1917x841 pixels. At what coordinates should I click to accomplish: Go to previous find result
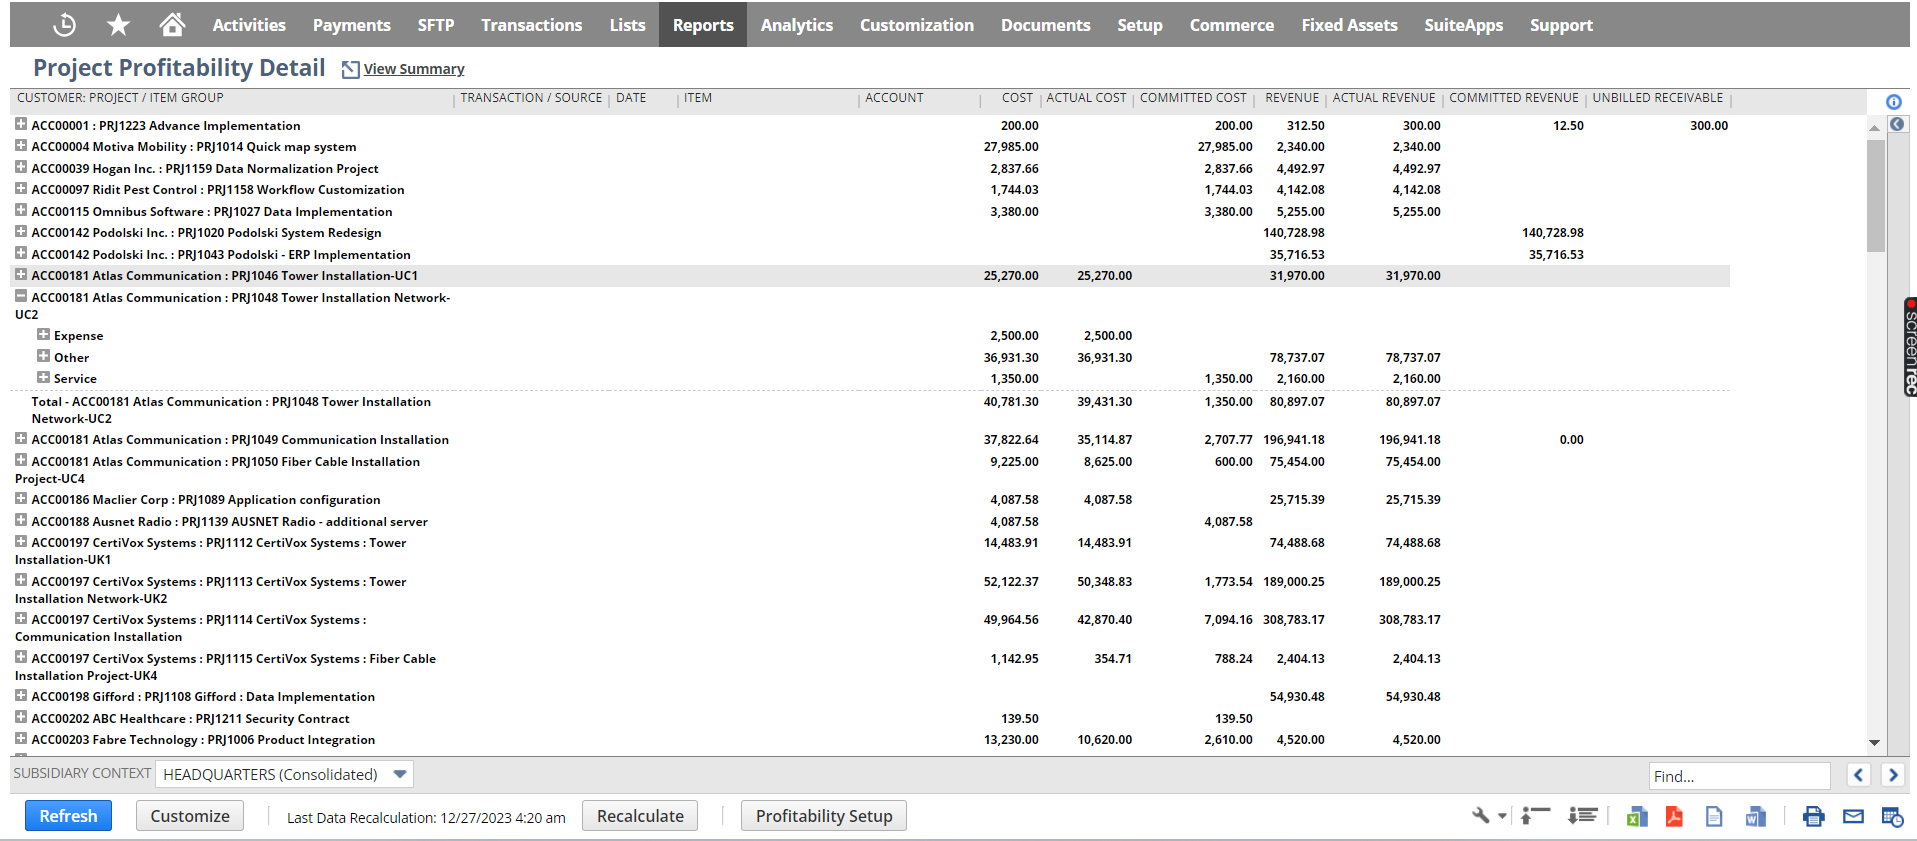[x=1859, y=775]
